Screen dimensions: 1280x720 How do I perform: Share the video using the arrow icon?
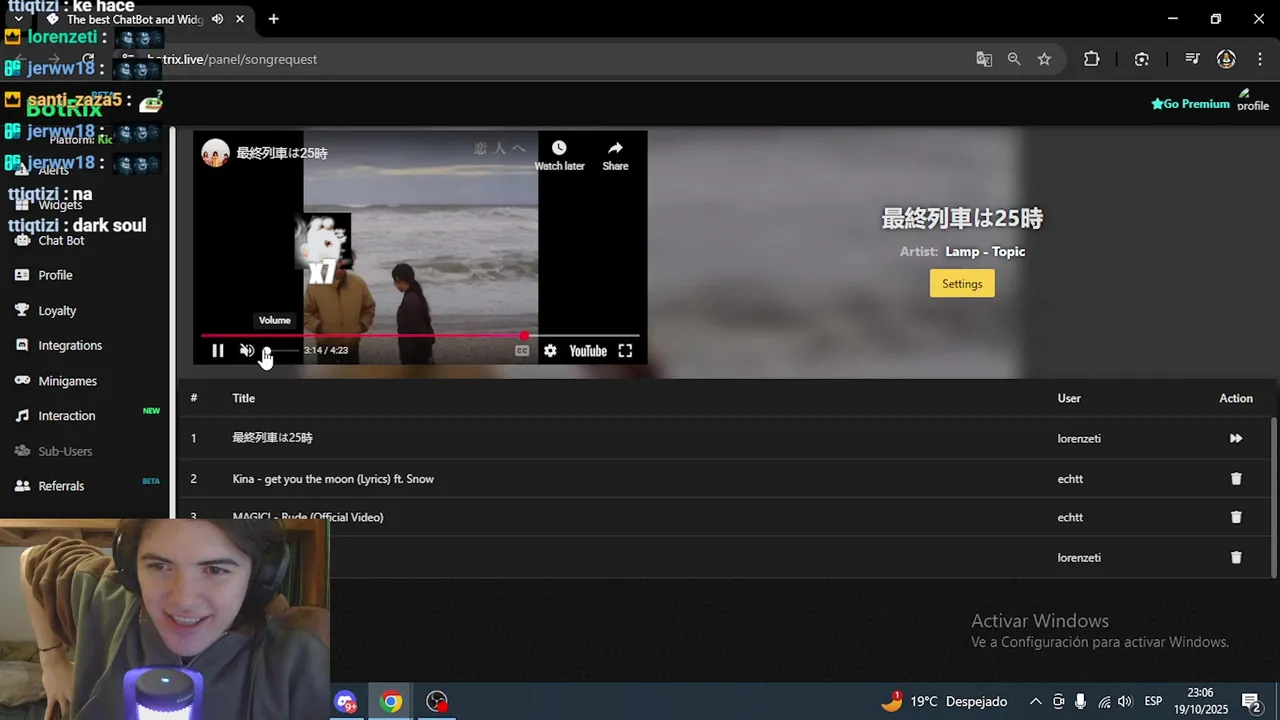tap(615, 148)
